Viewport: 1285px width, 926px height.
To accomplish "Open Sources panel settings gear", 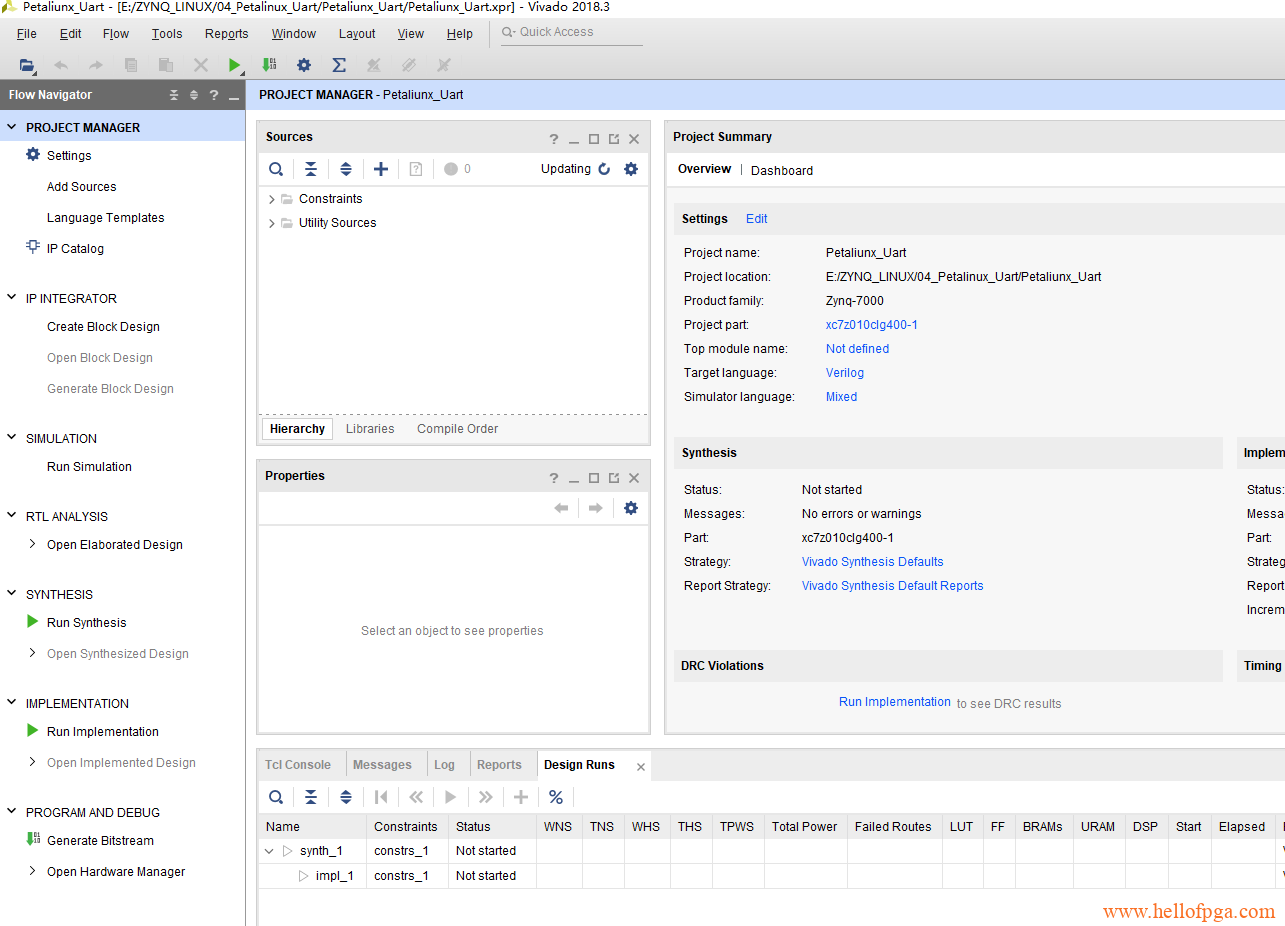I will click(631, 169).
